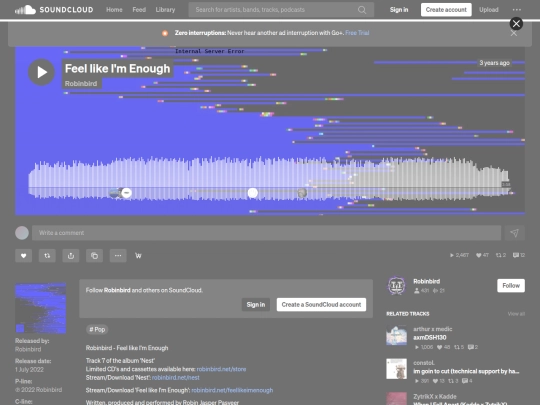Repost the track
The image size is (540, 405).
[47, 256]
